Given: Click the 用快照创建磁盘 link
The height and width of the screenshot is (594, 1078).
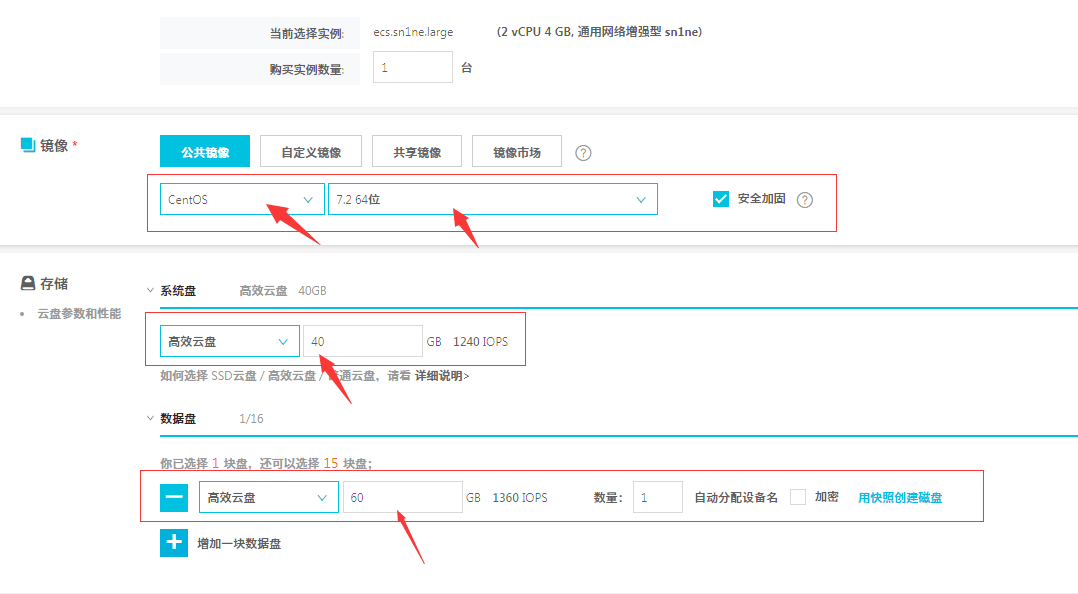Looking at the screenshot, I should pos(899,497).
